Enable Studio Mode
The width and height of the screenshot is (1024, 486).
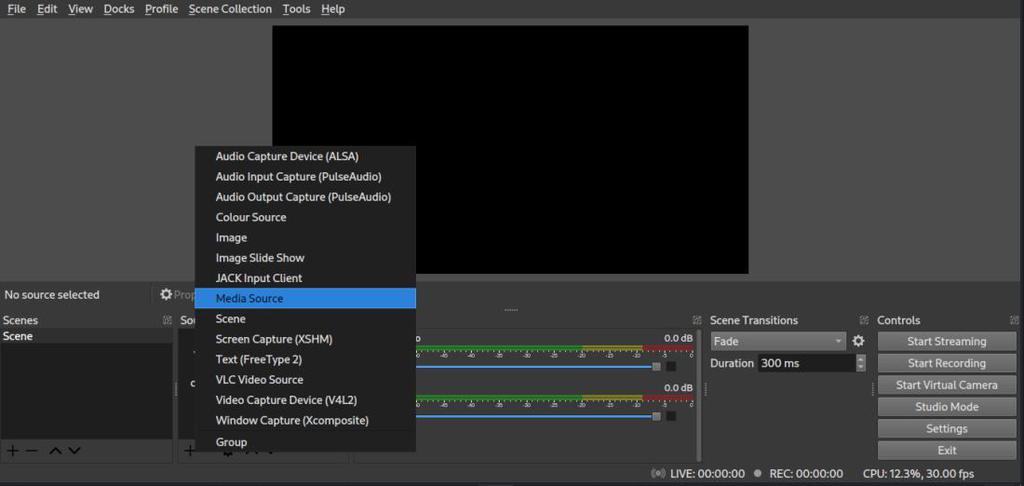[x=946, y=406]
